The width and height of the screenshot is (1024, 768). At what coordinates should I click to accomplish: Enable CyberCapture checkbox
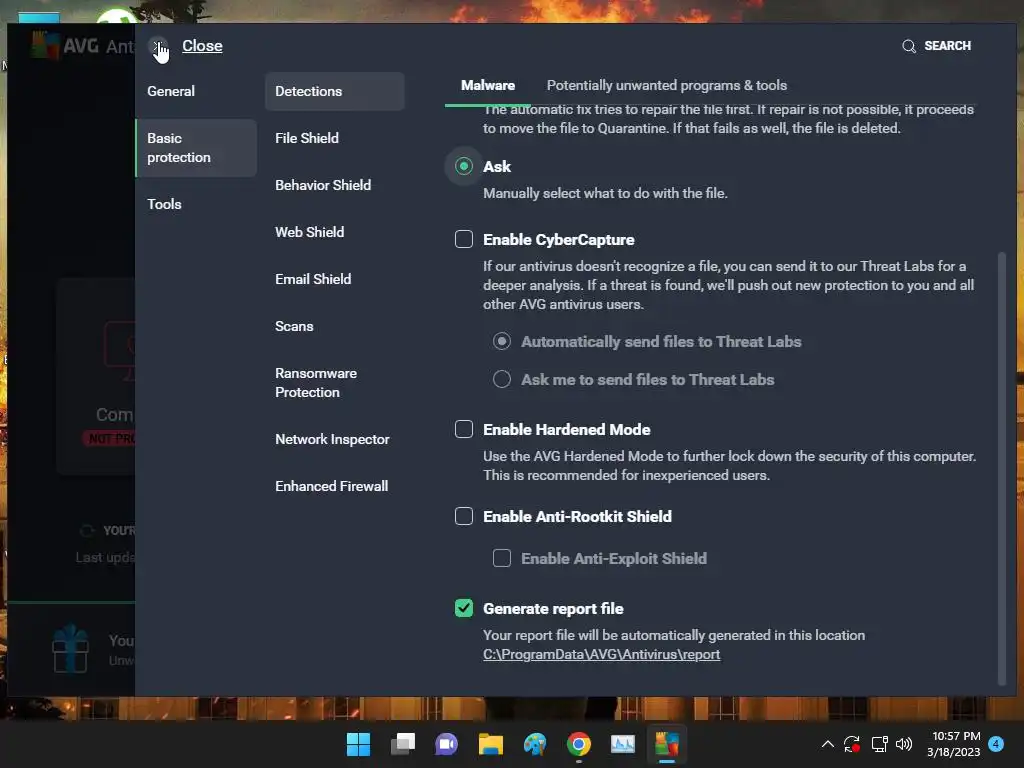464,239
